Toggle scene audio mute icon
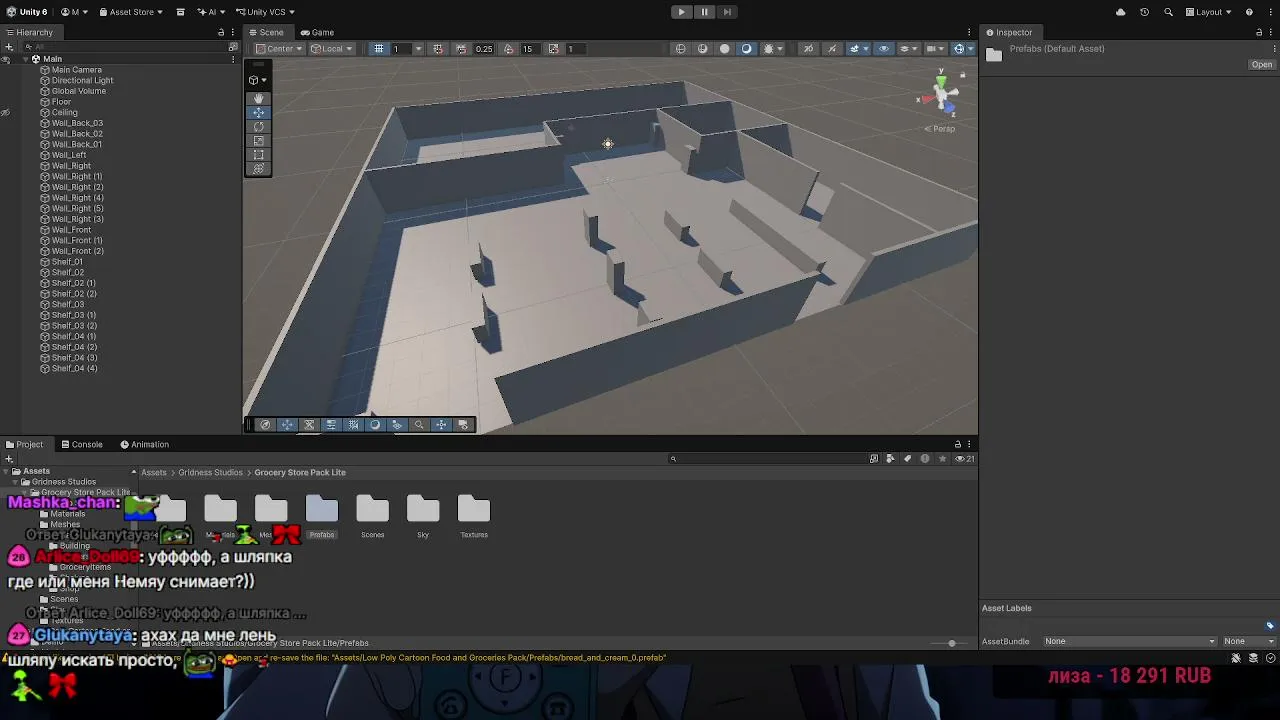The image size is (1280, 720). (831, 49)
